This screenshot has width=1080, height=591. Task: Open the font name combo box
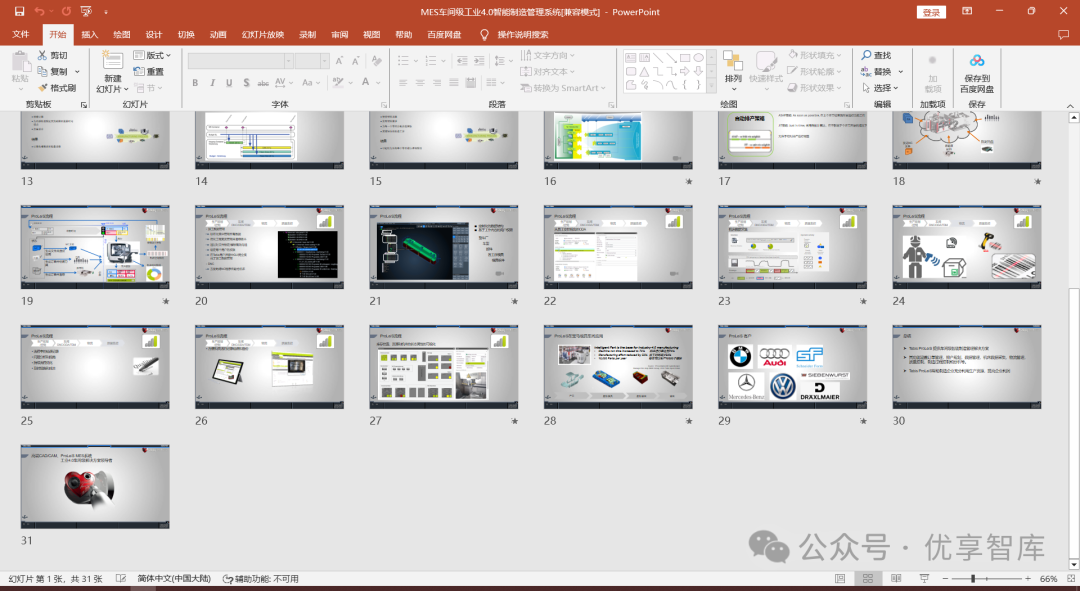240,61
